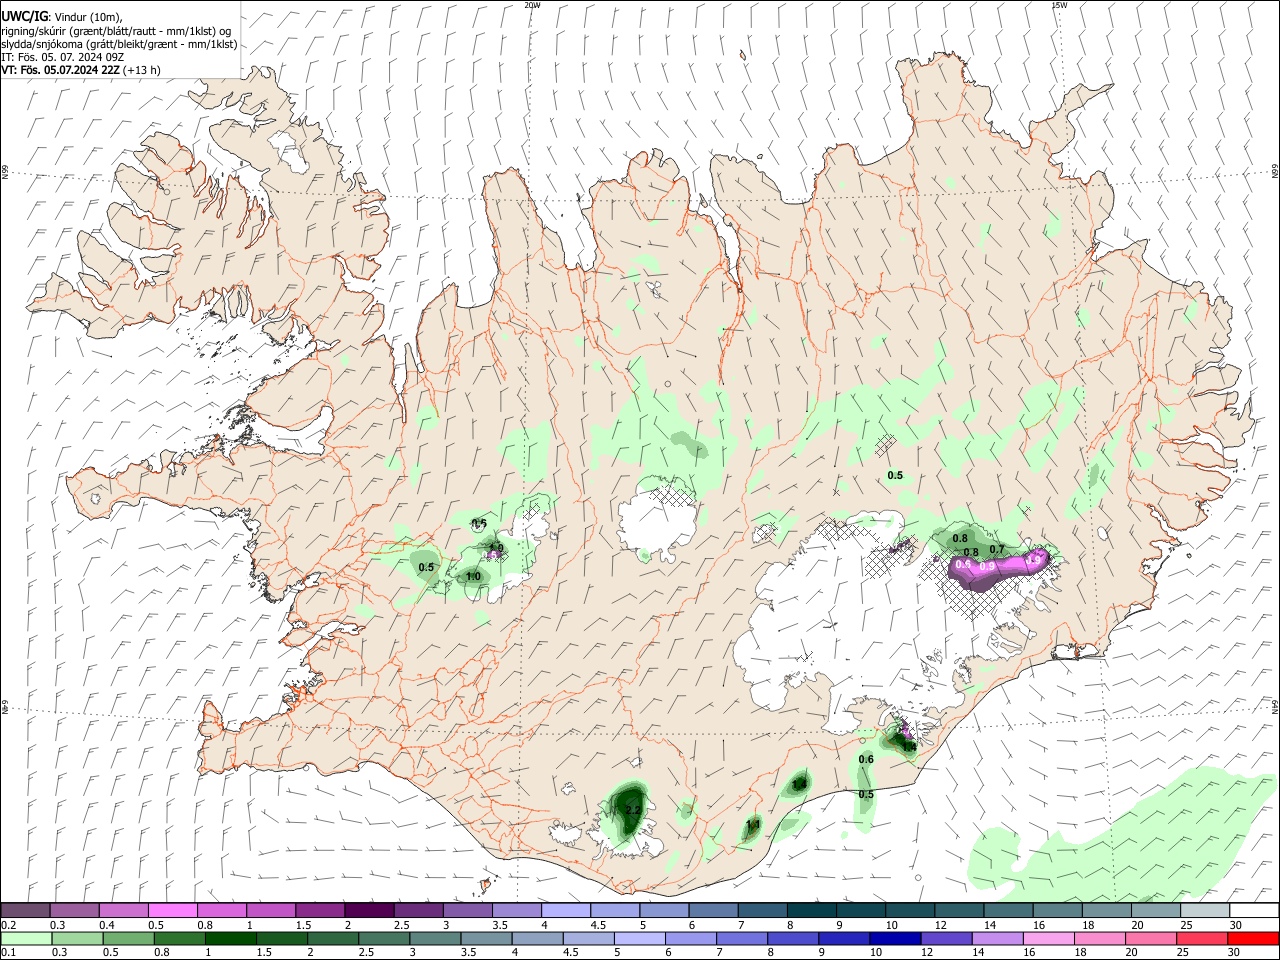The height and width of the screenshot is (960, 1280).
Task: Click the 15W longitude label at top edge
Action: point(1059,4)
